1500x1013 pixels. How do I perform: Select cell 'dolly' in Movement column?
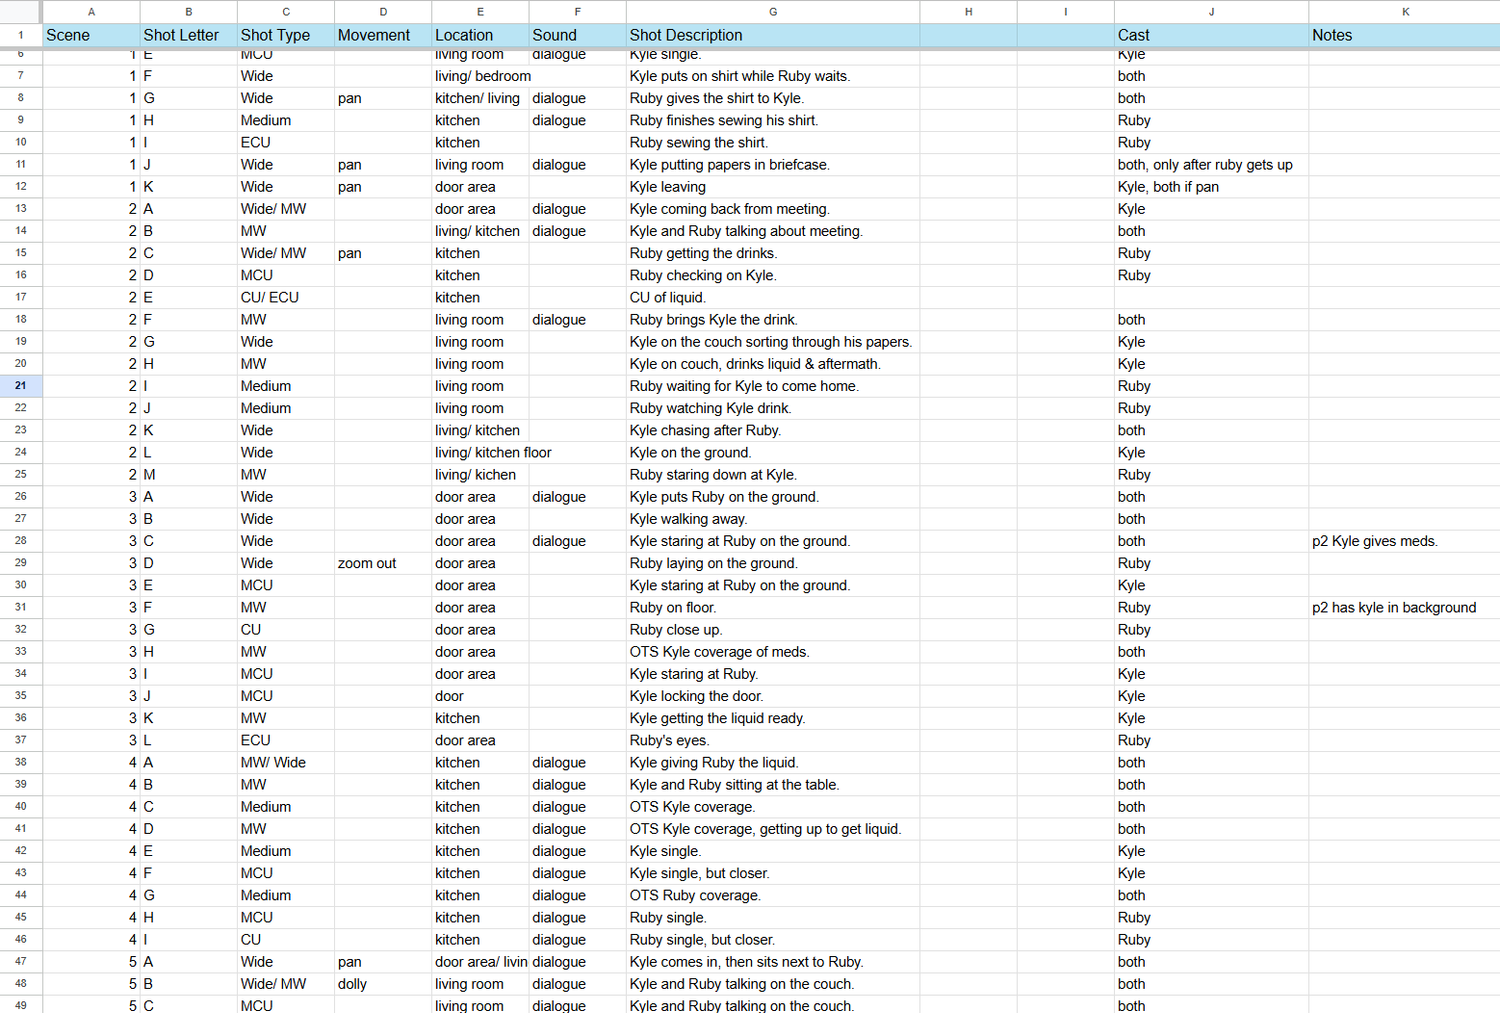point(383,984)
